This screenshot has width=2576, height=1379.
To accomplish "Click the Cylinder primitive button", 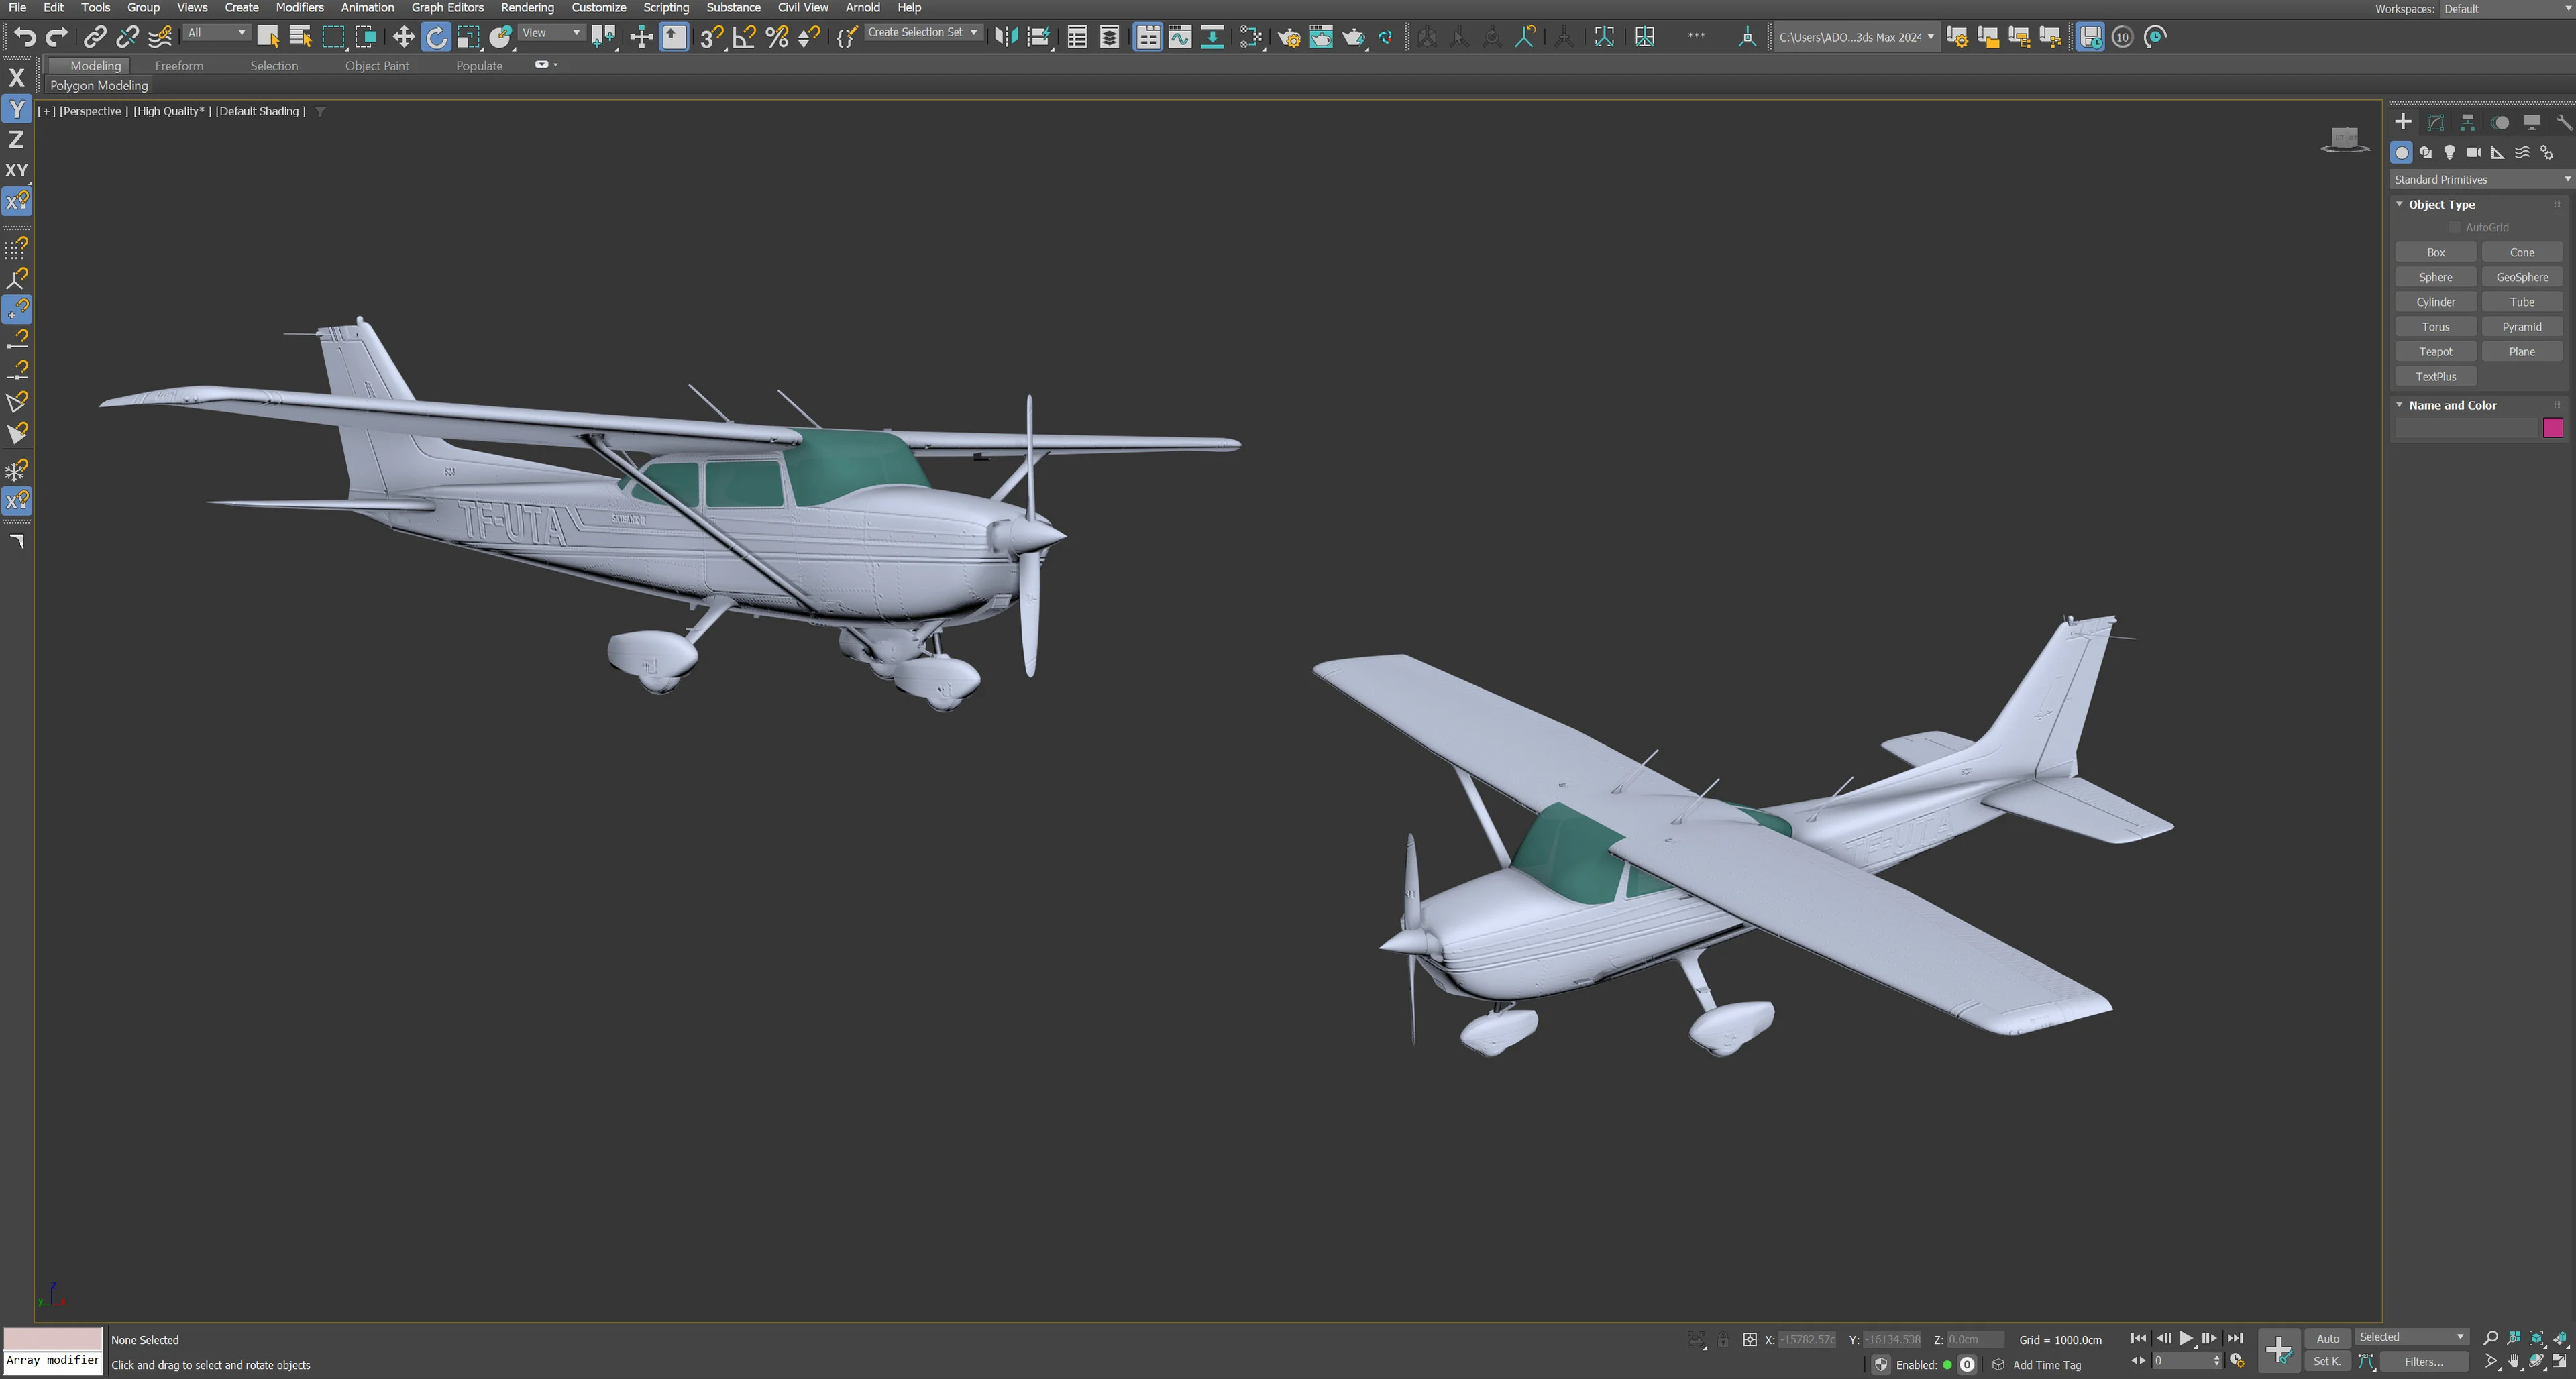I will click(2435, 302).
